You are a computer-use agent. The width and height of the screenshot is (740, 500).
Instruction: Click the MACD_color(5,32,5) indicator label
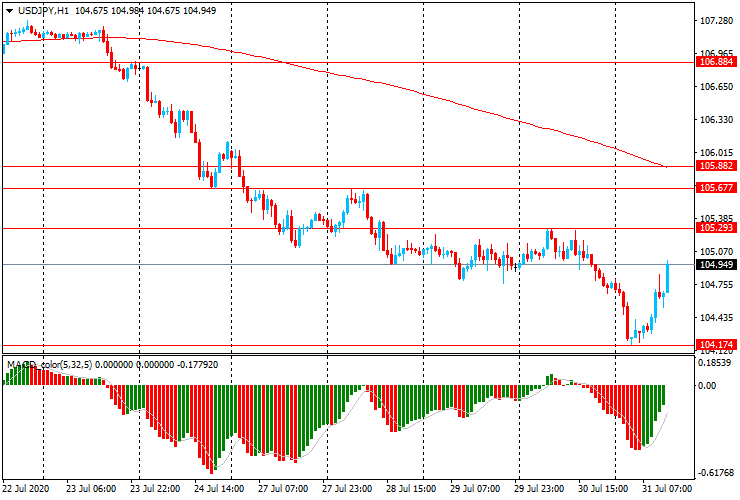pos(50,364)
